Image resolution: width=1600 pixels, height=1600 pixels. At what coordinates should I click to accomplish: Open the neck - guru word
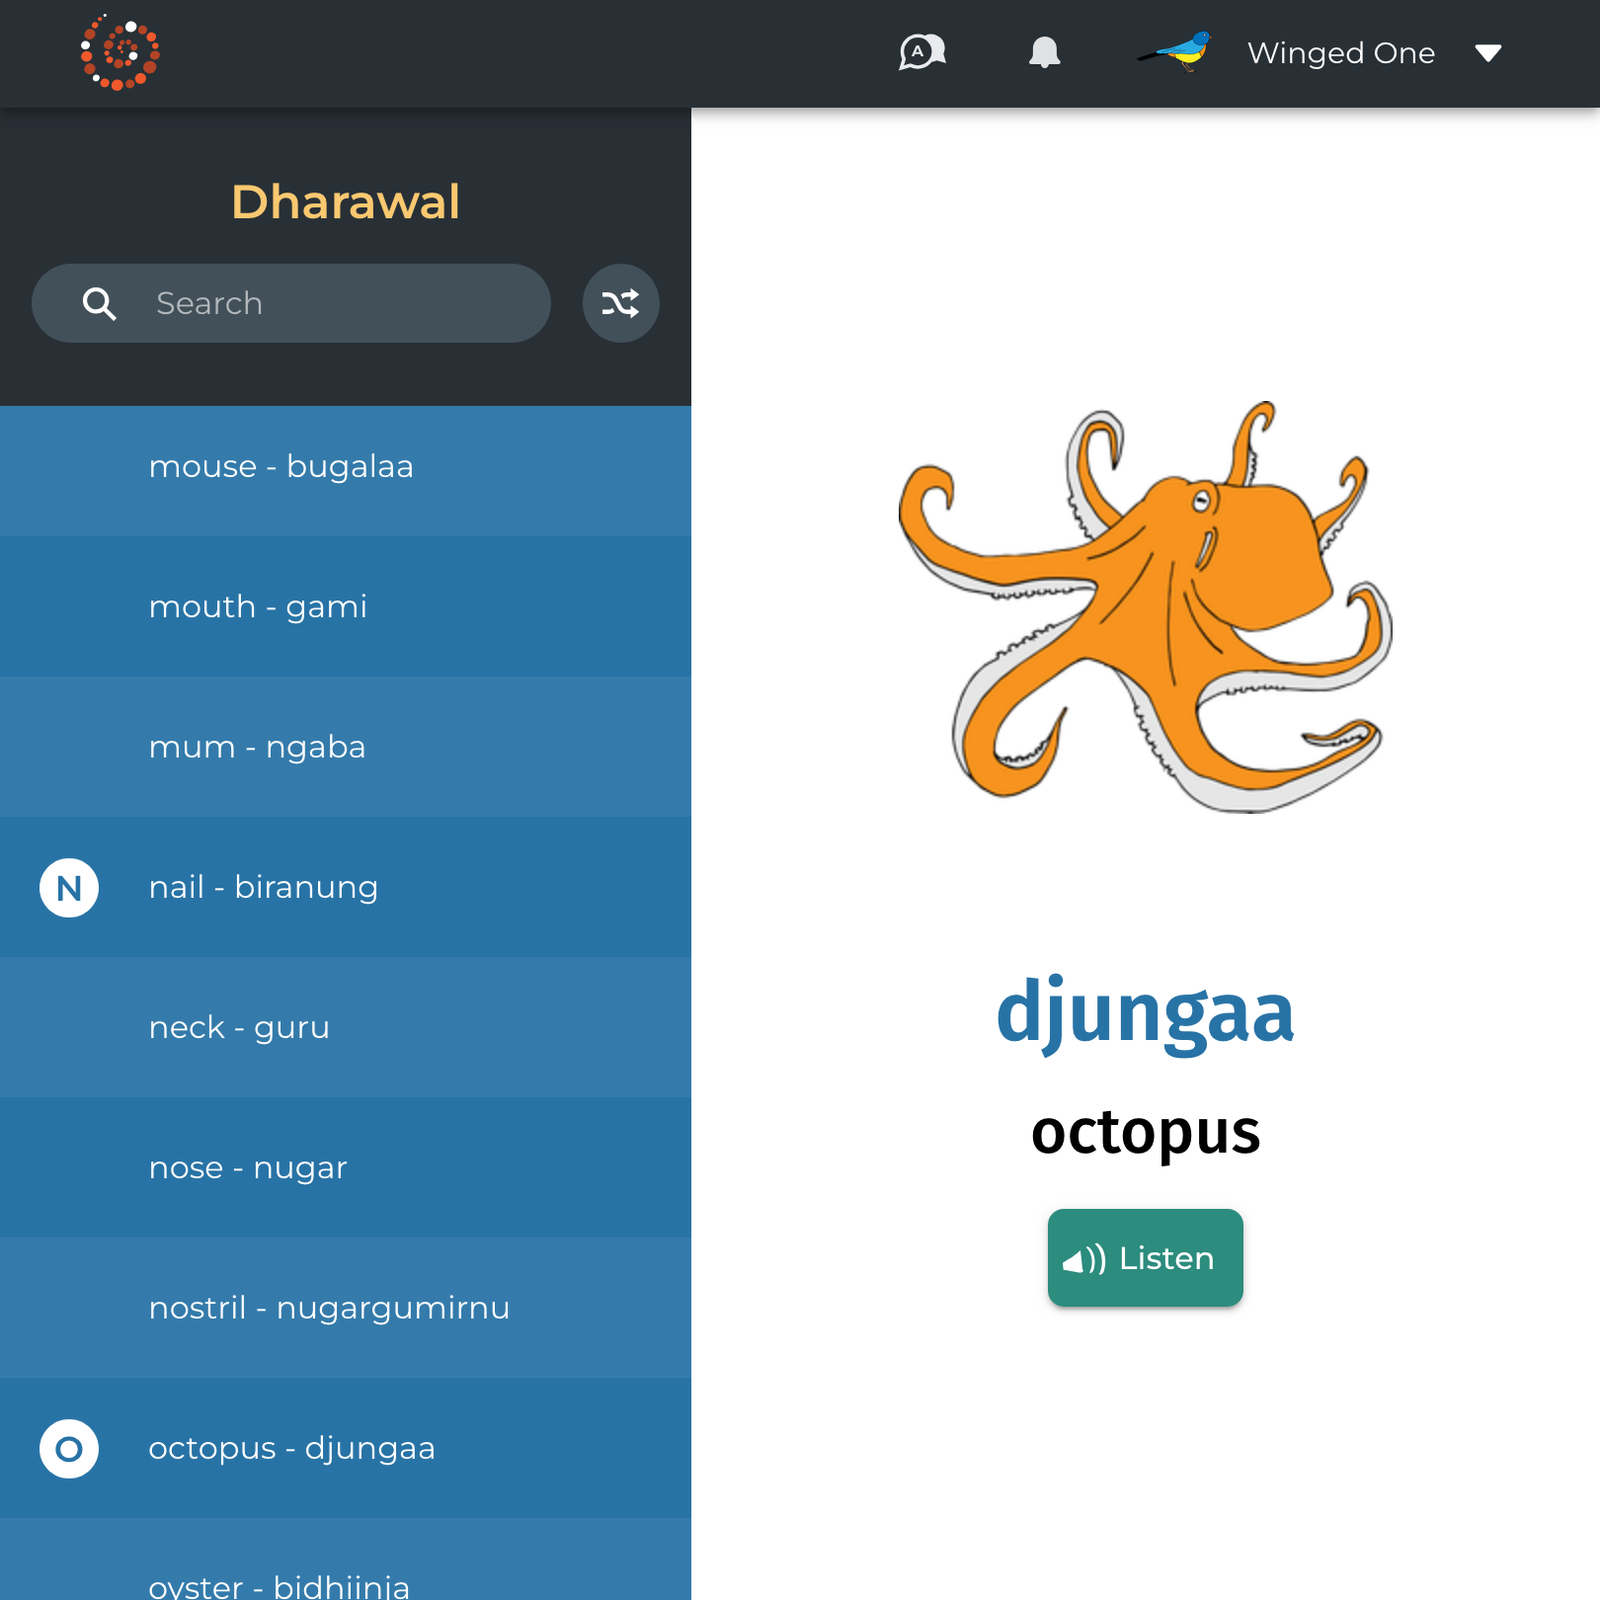[345, 1028]
